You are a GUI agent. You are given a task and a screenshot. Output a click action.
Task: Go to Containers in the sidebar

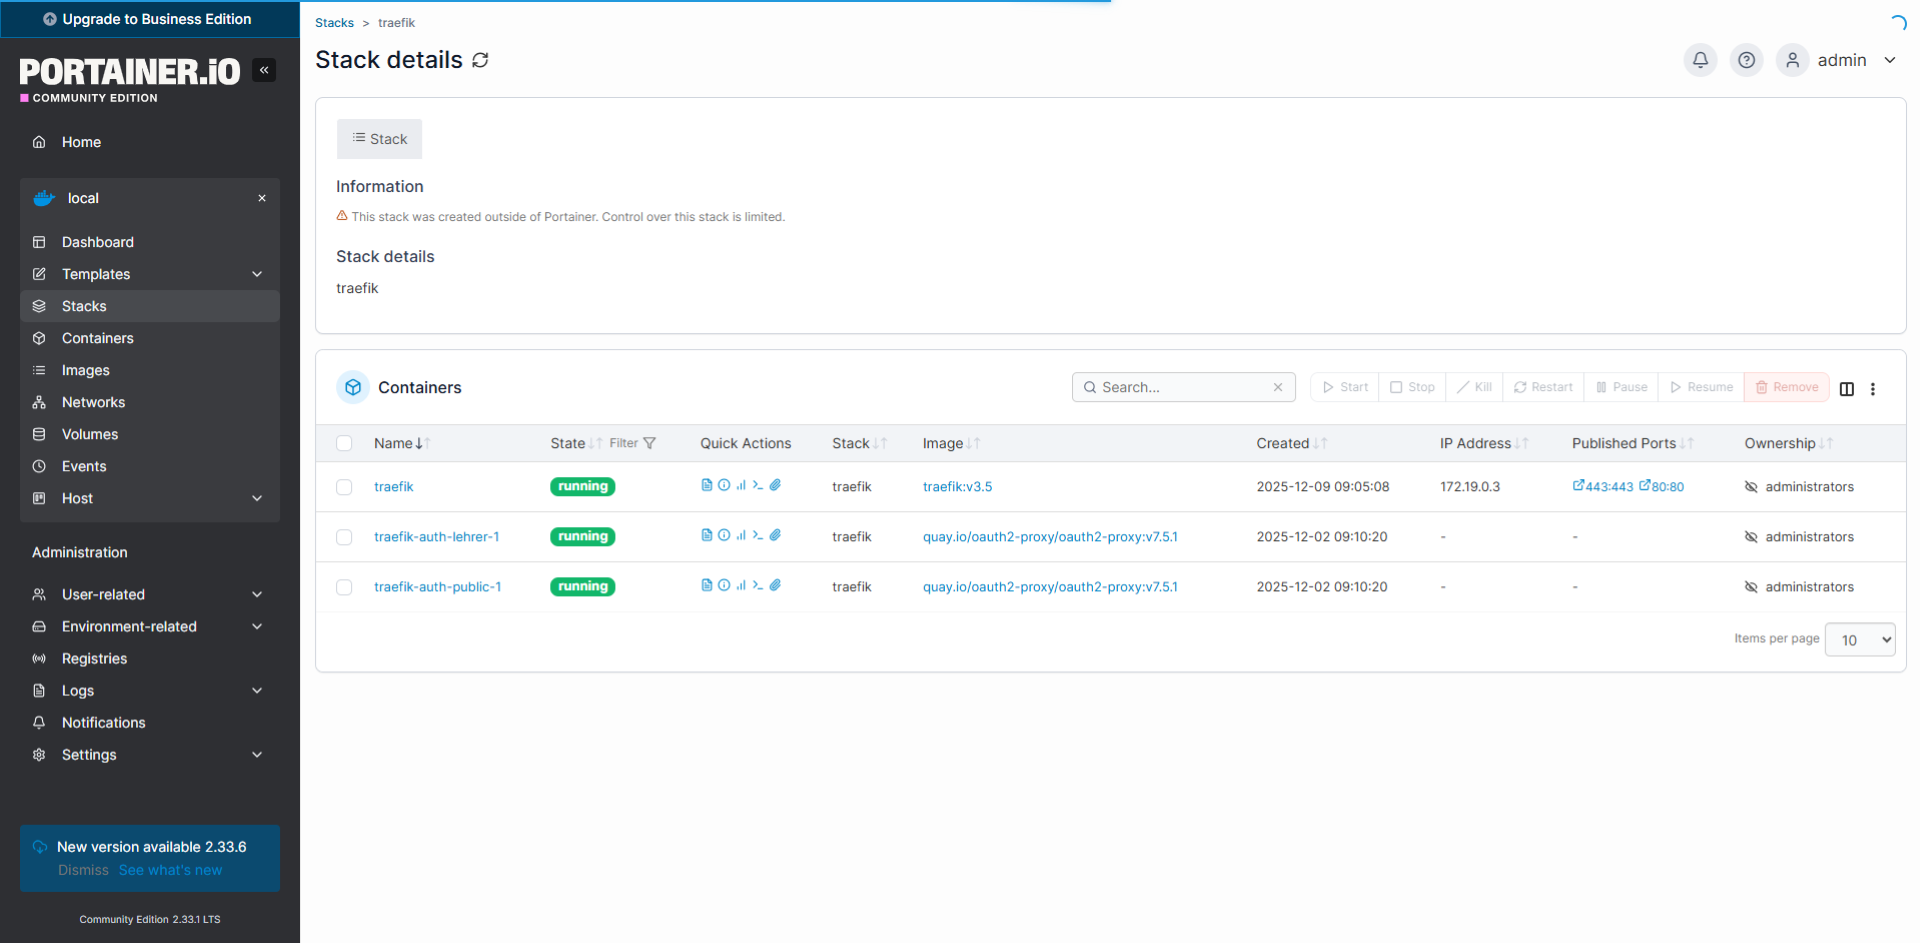click(x=98, y=338)
